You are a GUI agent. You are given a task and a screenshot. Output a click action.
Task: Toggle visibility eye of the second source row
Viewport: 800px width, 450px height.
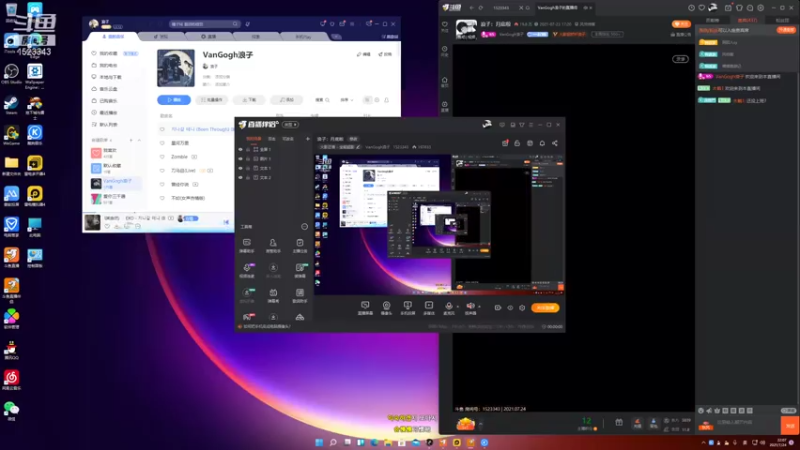[240, 159]
